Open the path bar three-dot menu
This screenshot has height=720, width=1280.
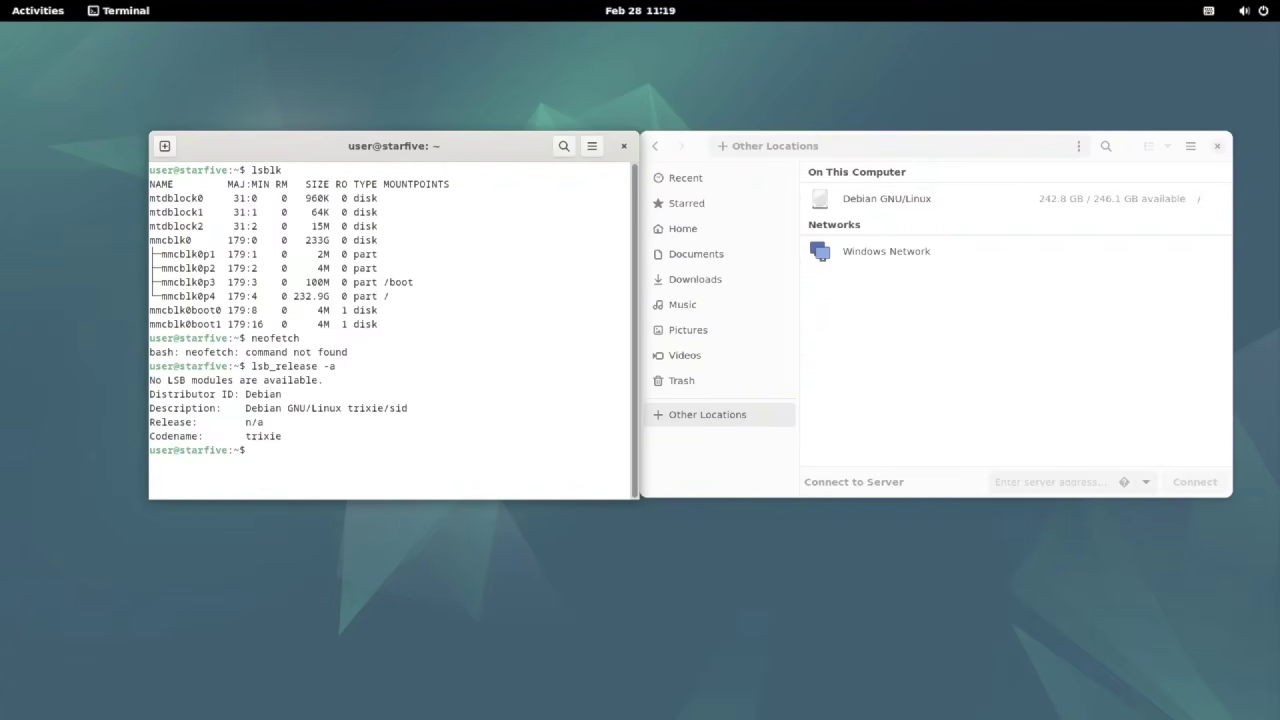1078,146
